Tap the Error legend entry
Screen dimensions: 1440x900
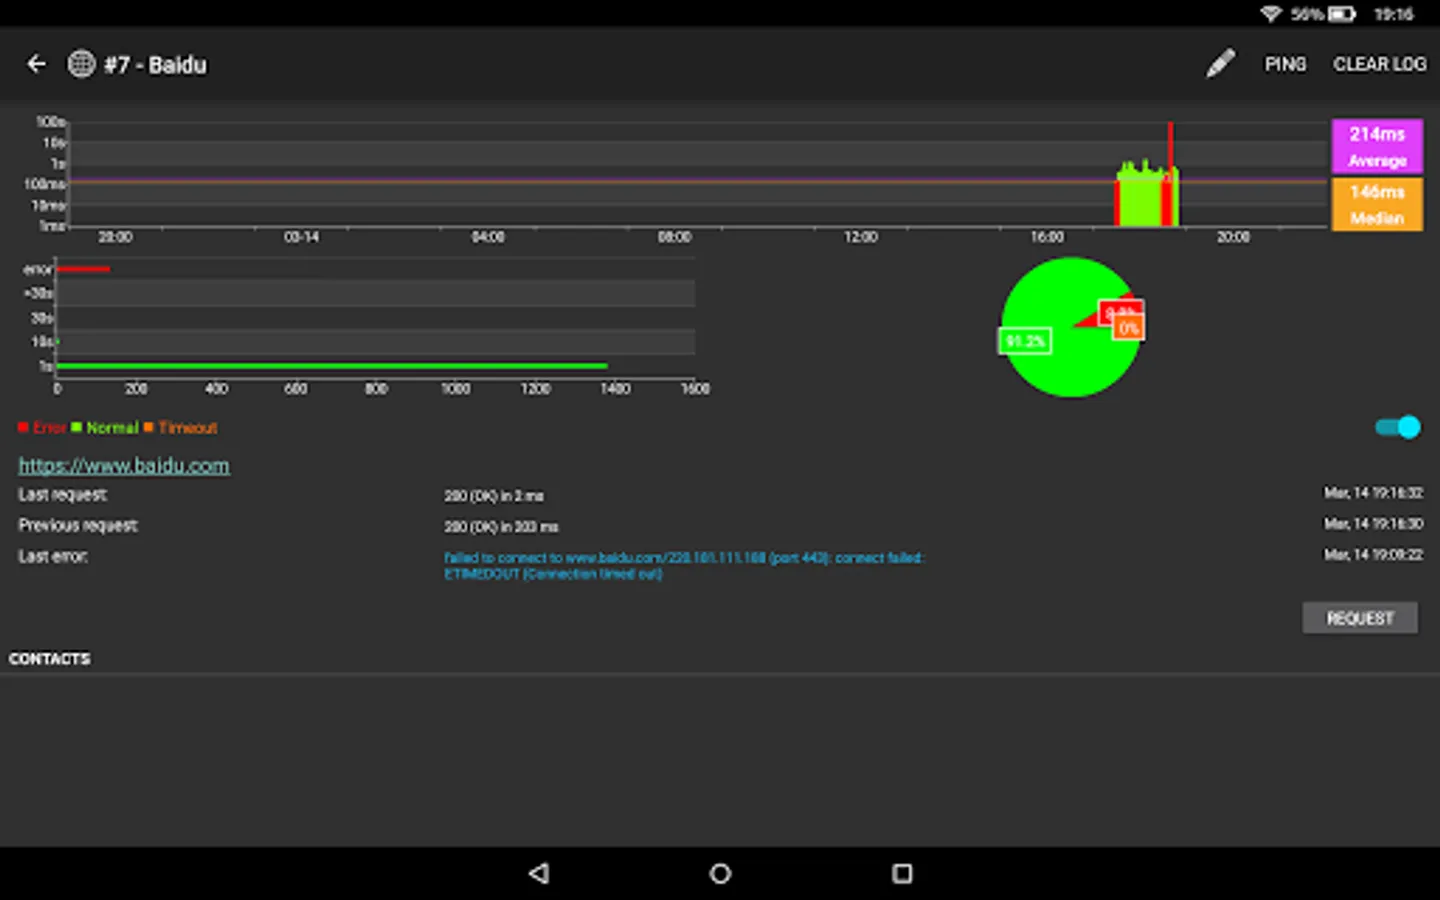coord(42,427)
